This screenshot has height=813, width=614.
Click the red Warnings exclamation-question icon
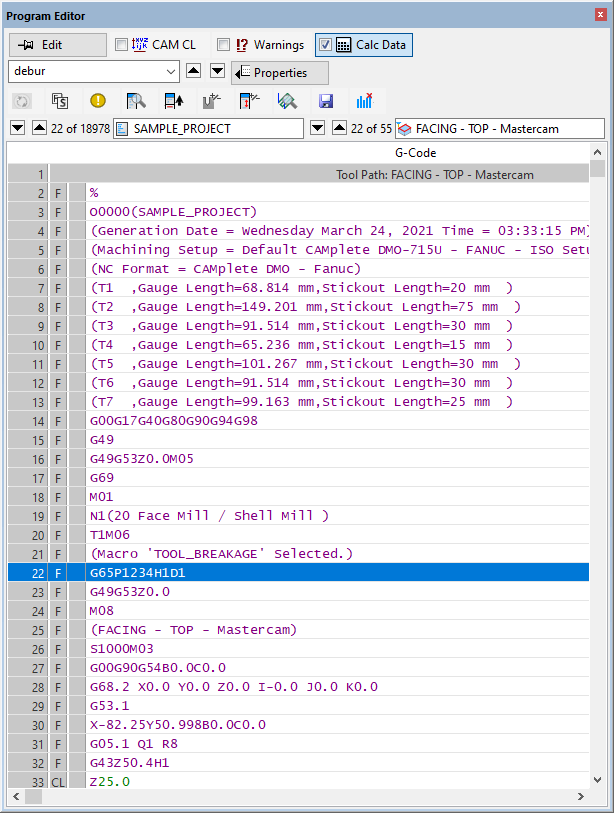coord(242,45)
